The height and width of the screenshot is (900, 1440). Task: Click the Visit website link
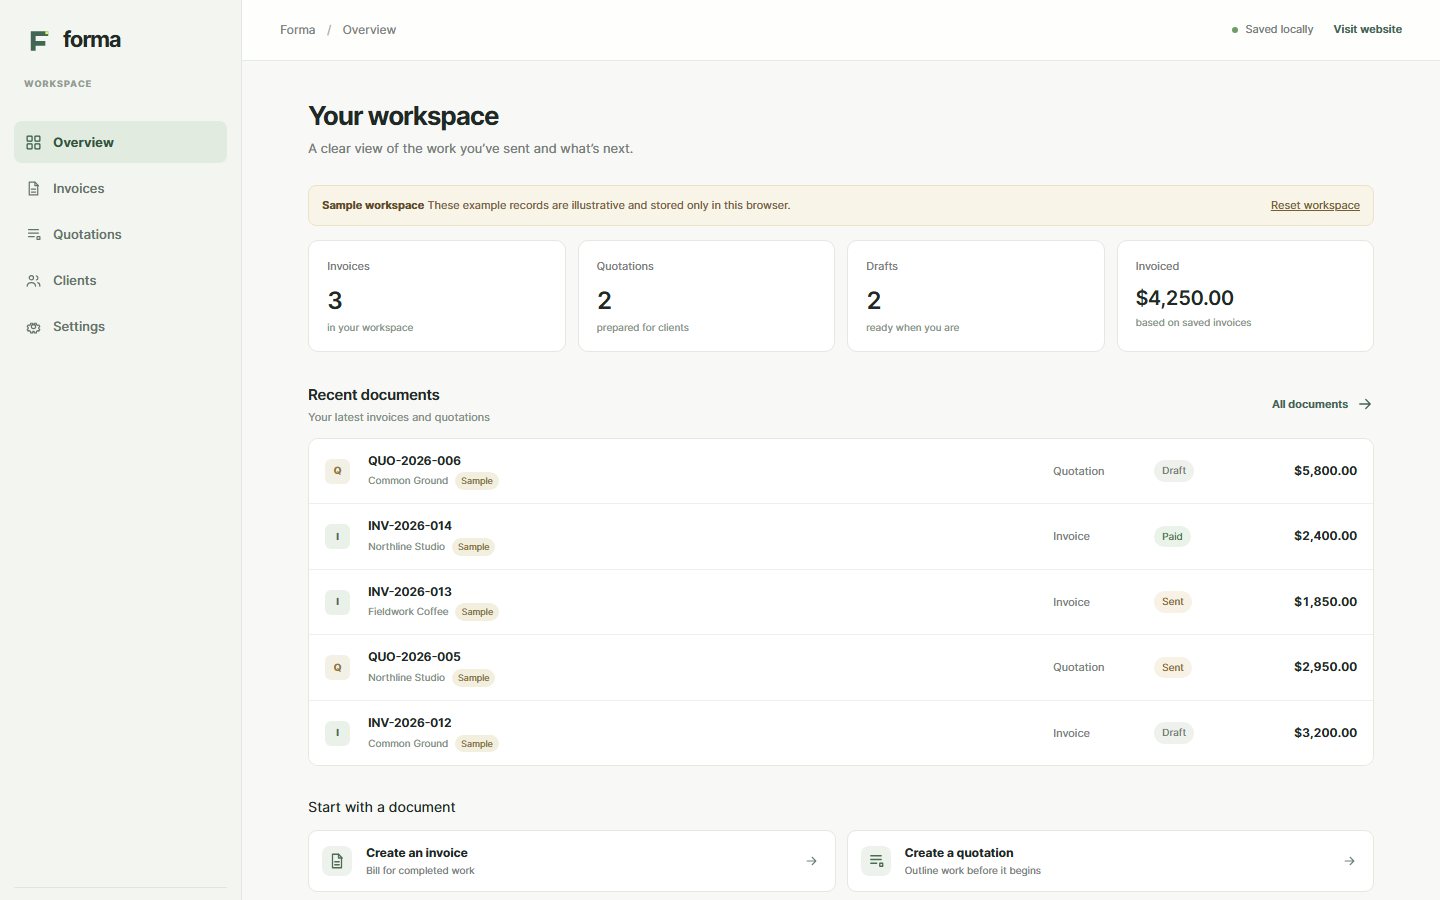[x=1367, y=30]
